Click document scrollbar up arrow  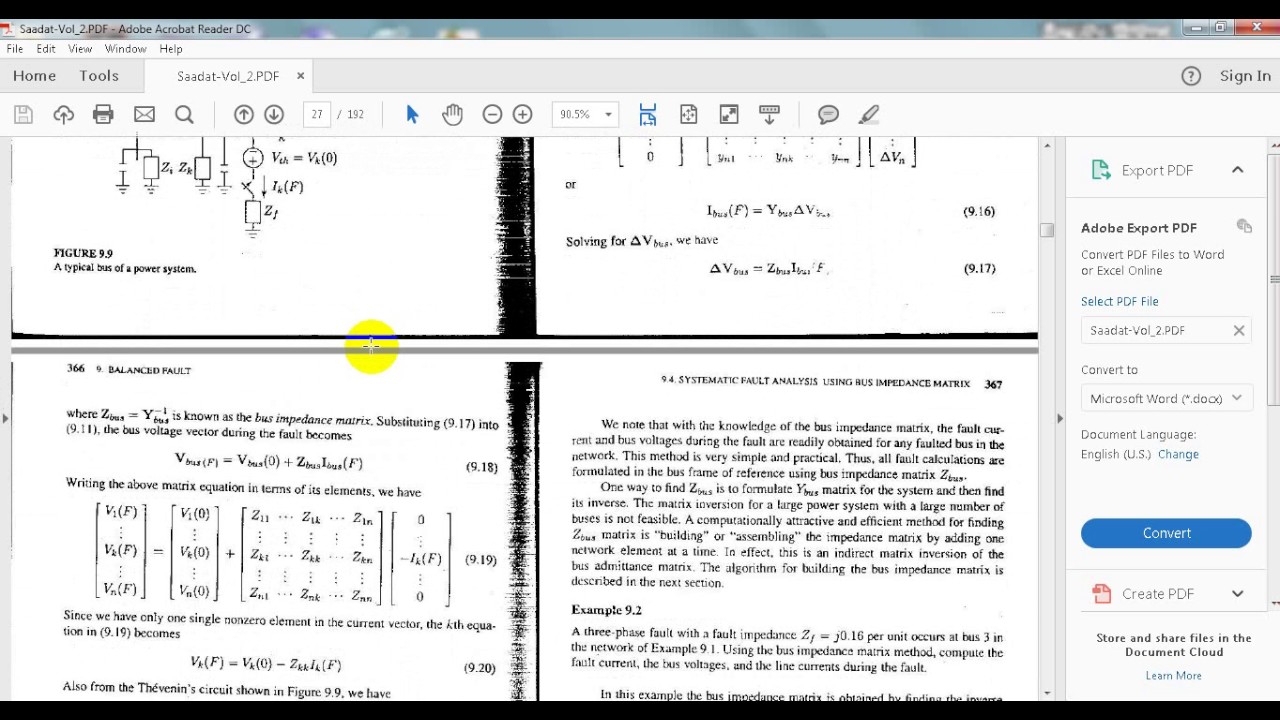(1047, 146)
